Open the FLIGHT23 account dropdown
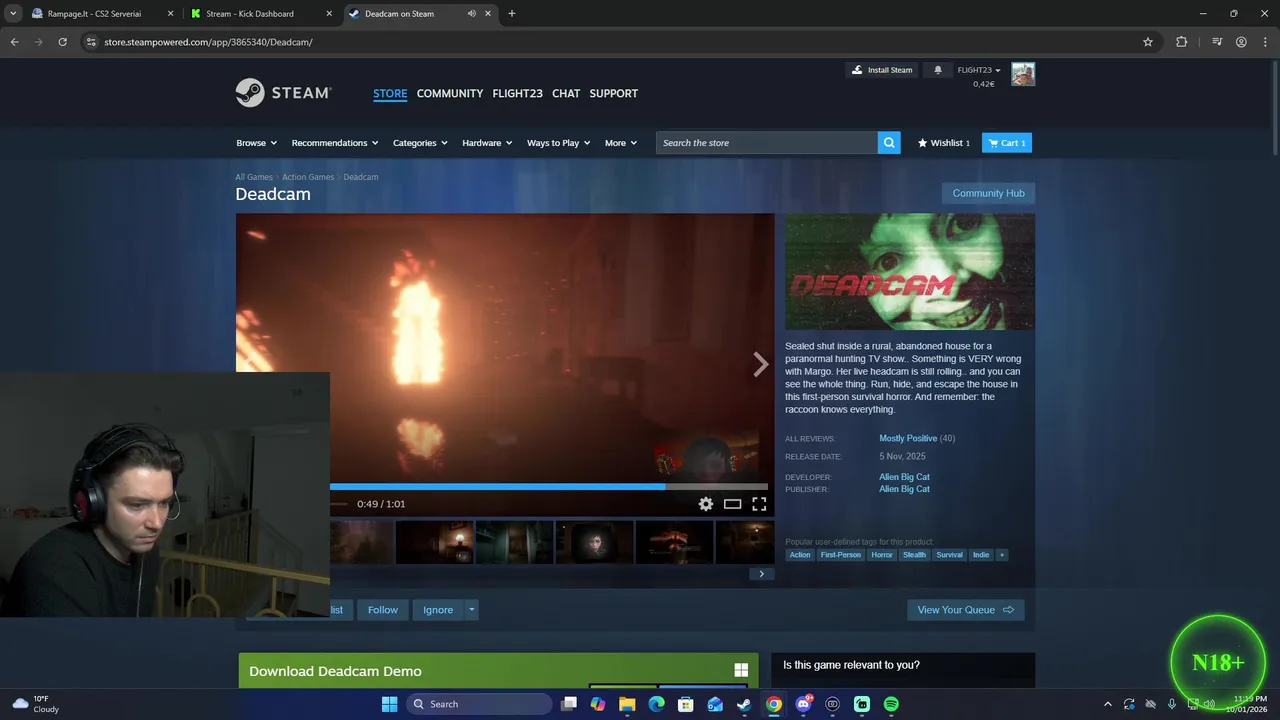1280x720 pixels. coord(979,70)
